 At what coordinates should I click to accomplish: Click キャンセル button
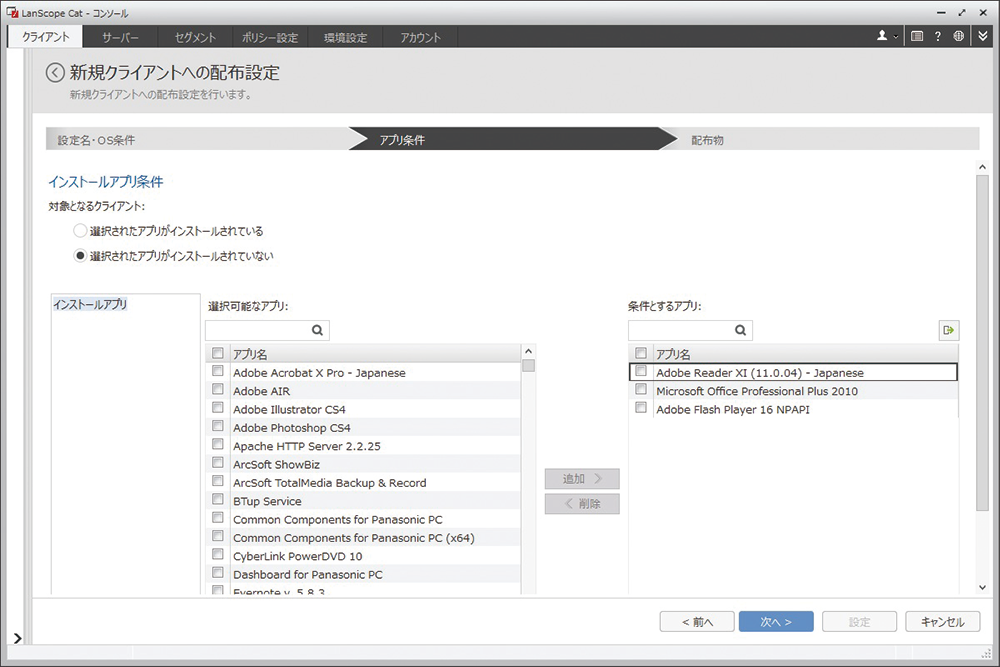pos(943,622)
